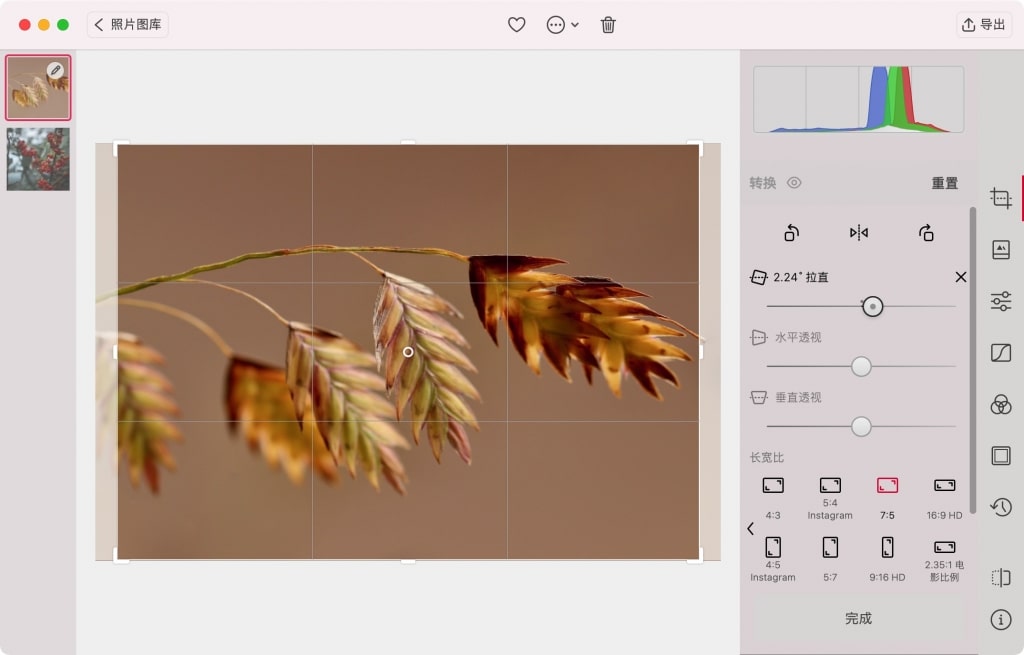
Task: Mark photo as favorite with heart
Action: (x=517, y=25)
